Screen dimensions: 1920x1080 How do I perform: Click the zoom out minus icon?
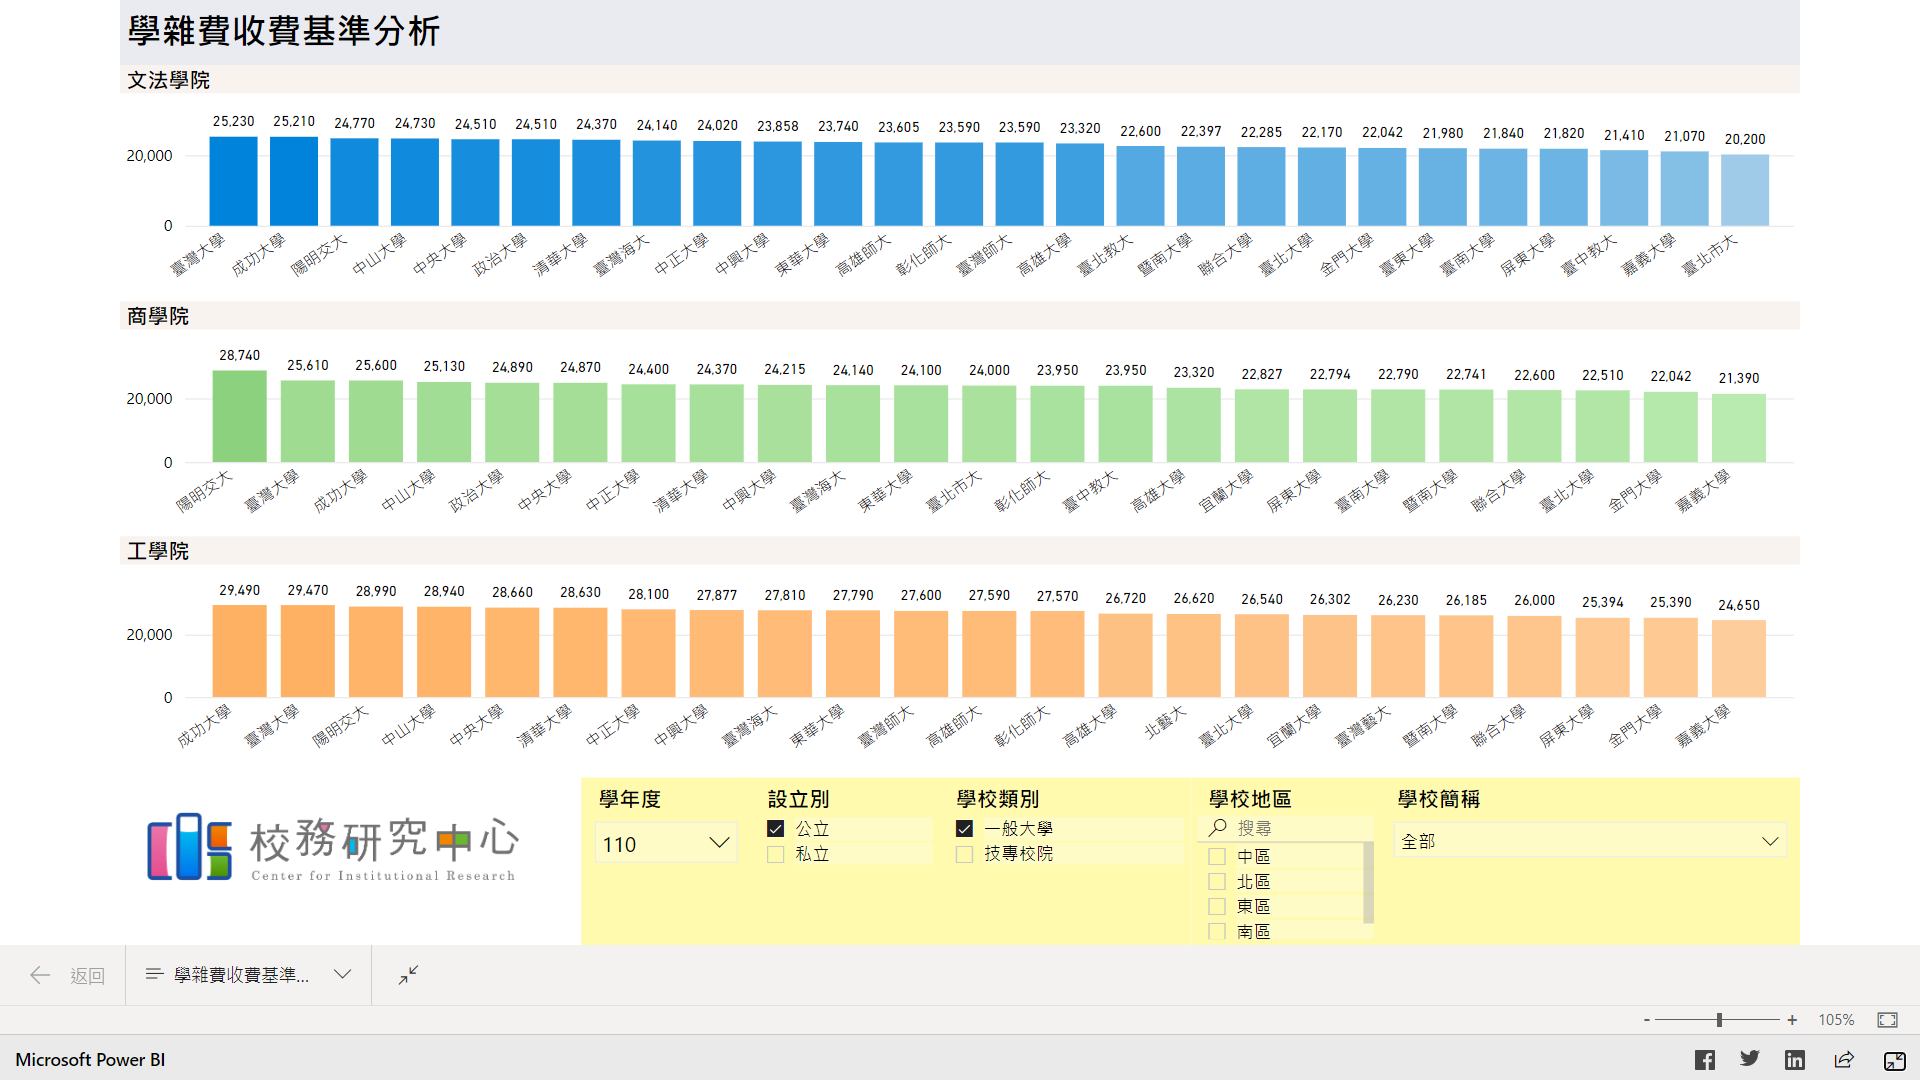[1646, 1020]
